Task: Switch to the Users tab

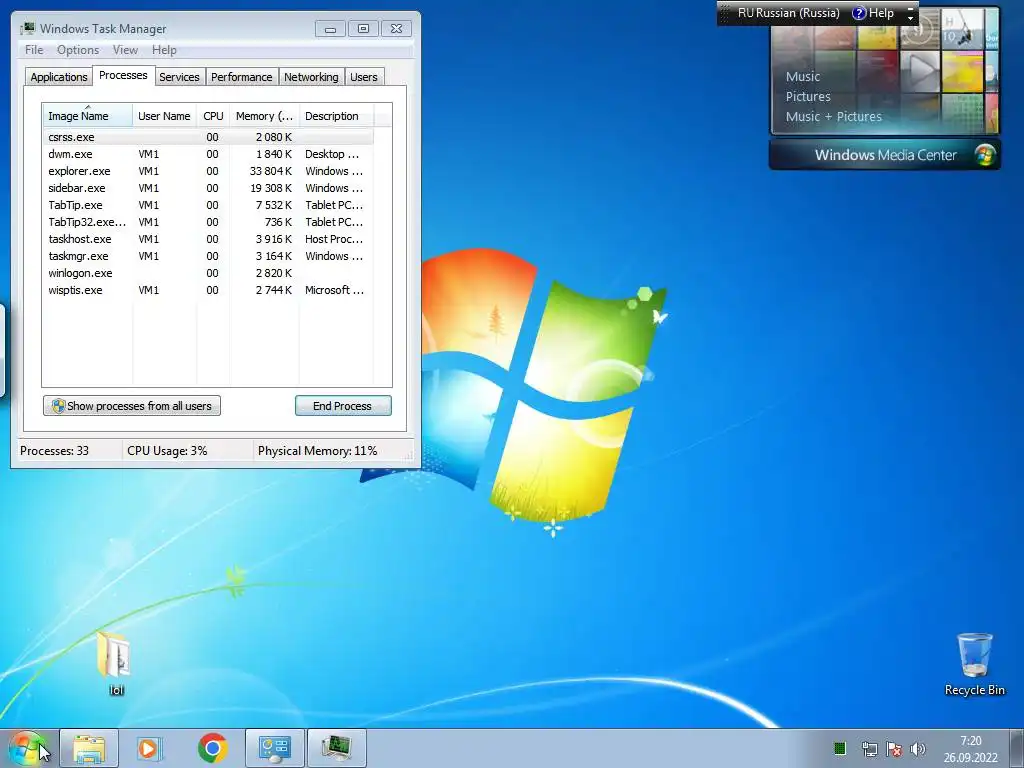Action: coord(364,77)
